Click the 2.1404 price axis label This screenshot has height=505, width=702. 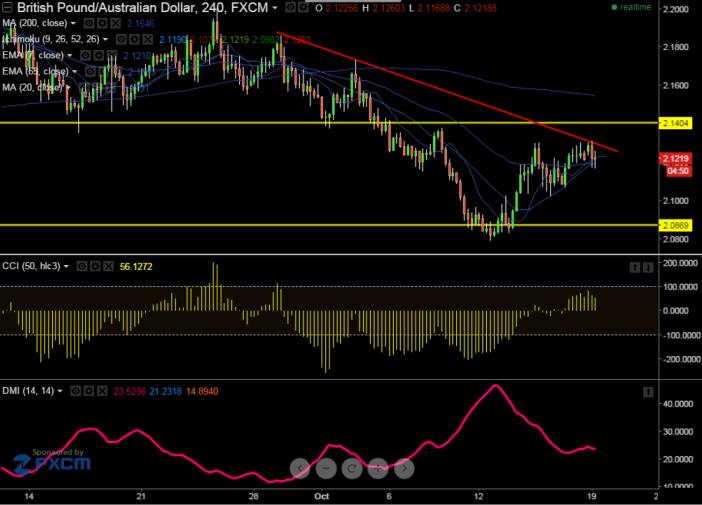[x=675, y=123]
